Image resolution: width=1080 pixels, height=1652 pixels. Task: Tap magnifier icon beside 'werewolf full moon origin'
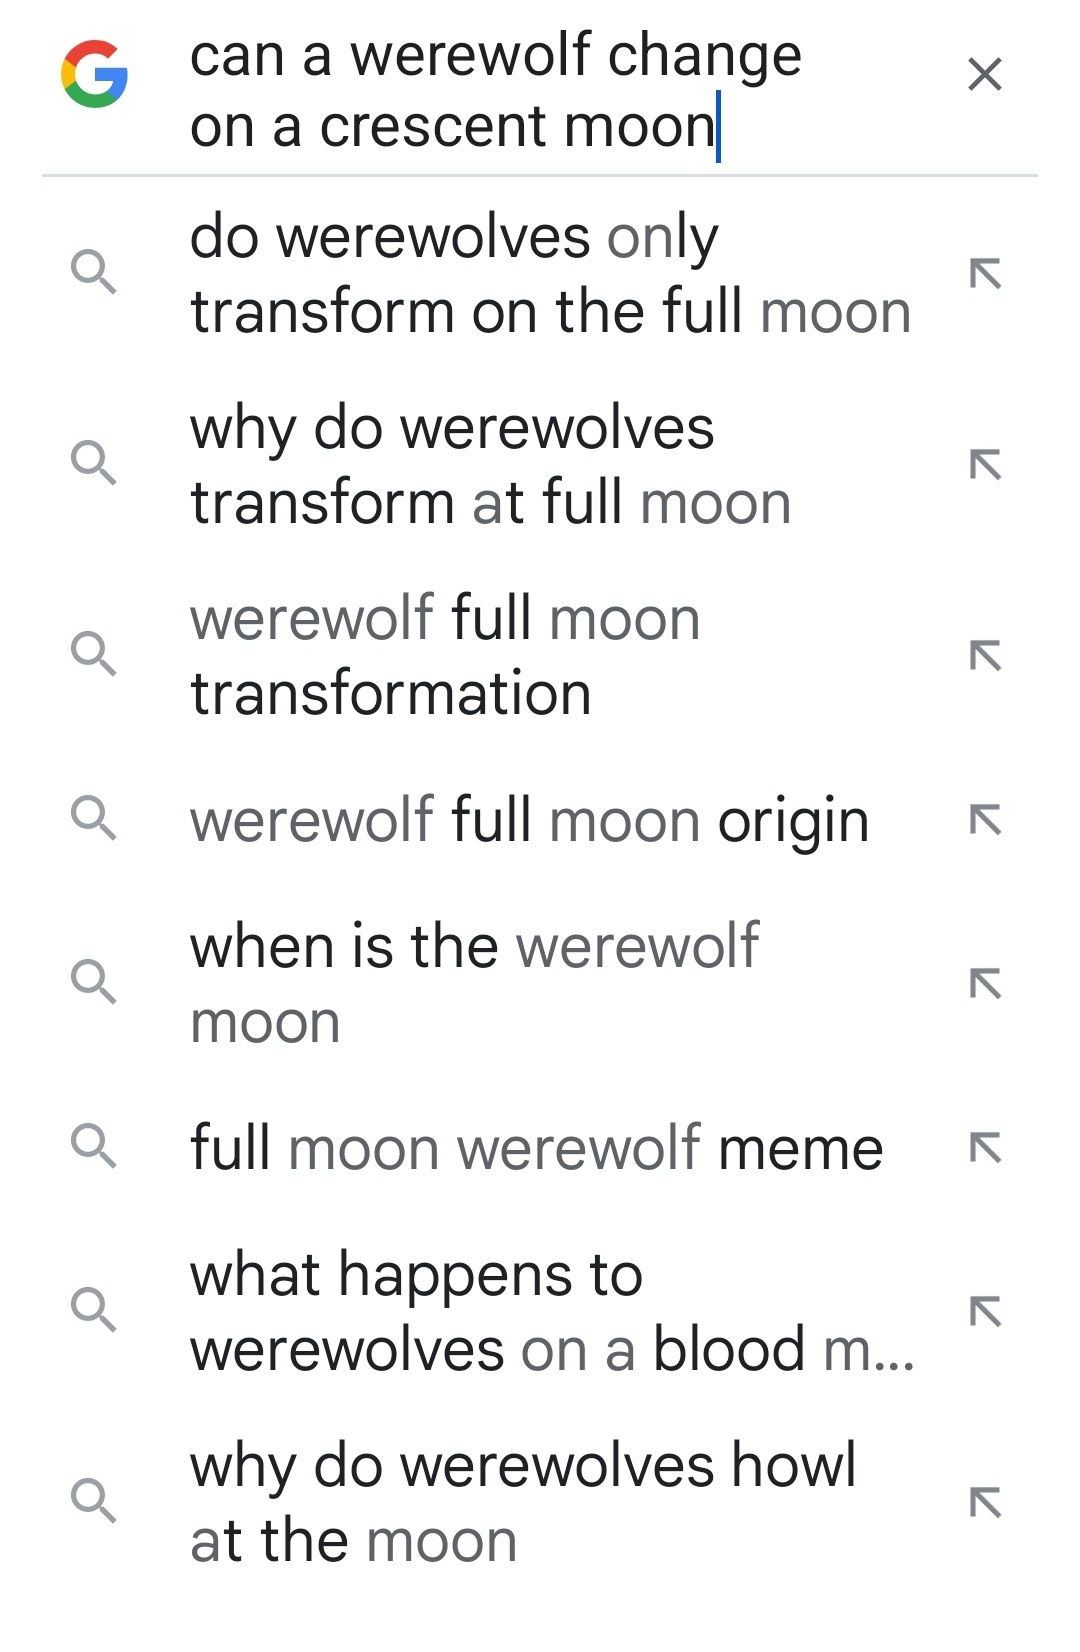point(94,819)
